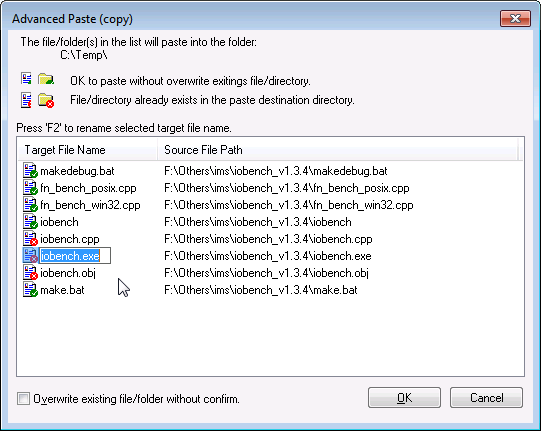Screen dimensions: 541x431
Task: Enable overwrite existing file without confirm checkbox
Action: (23, 399)
